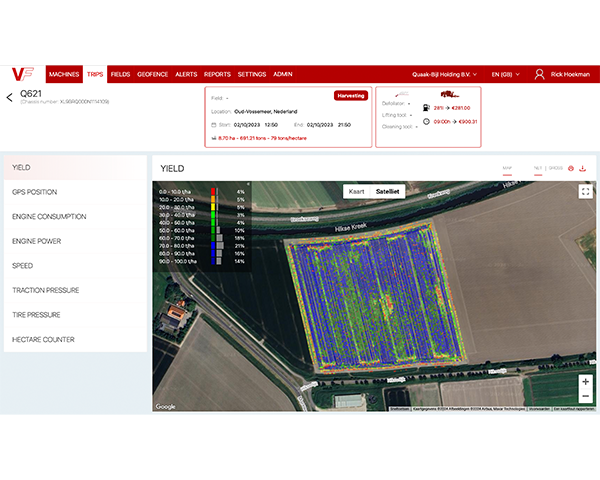This screenshot has height=480, width=600.
Task: Click the clock icon for hours
Action: [426, 121]
